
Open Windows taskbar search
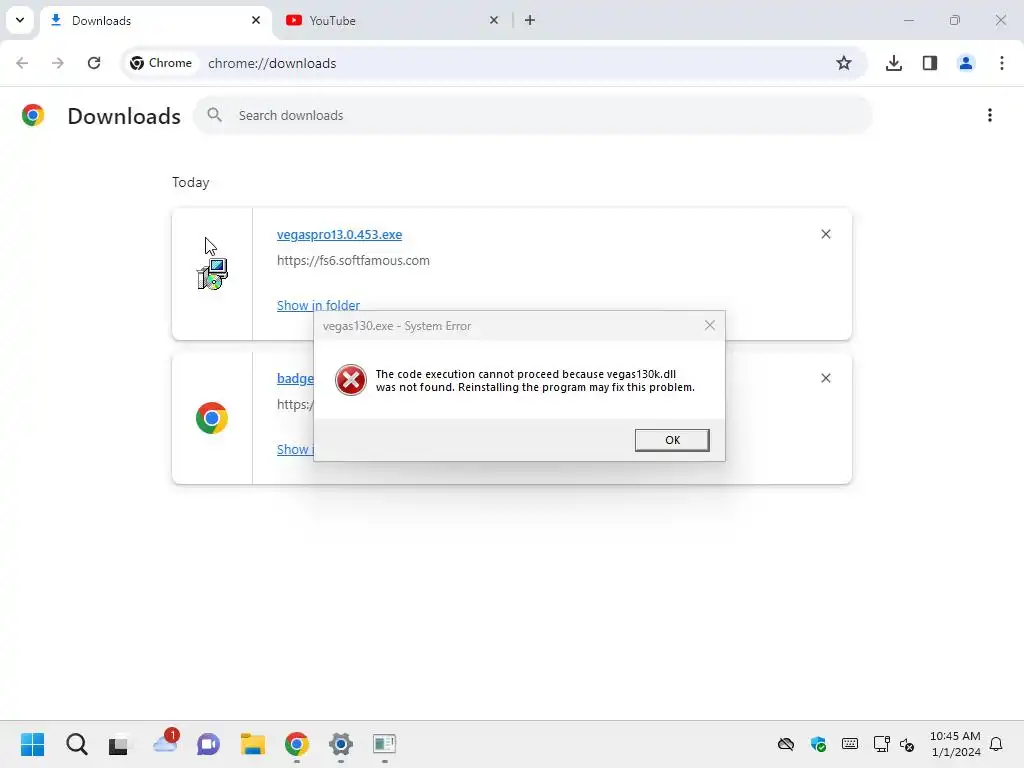pos(76,744)
